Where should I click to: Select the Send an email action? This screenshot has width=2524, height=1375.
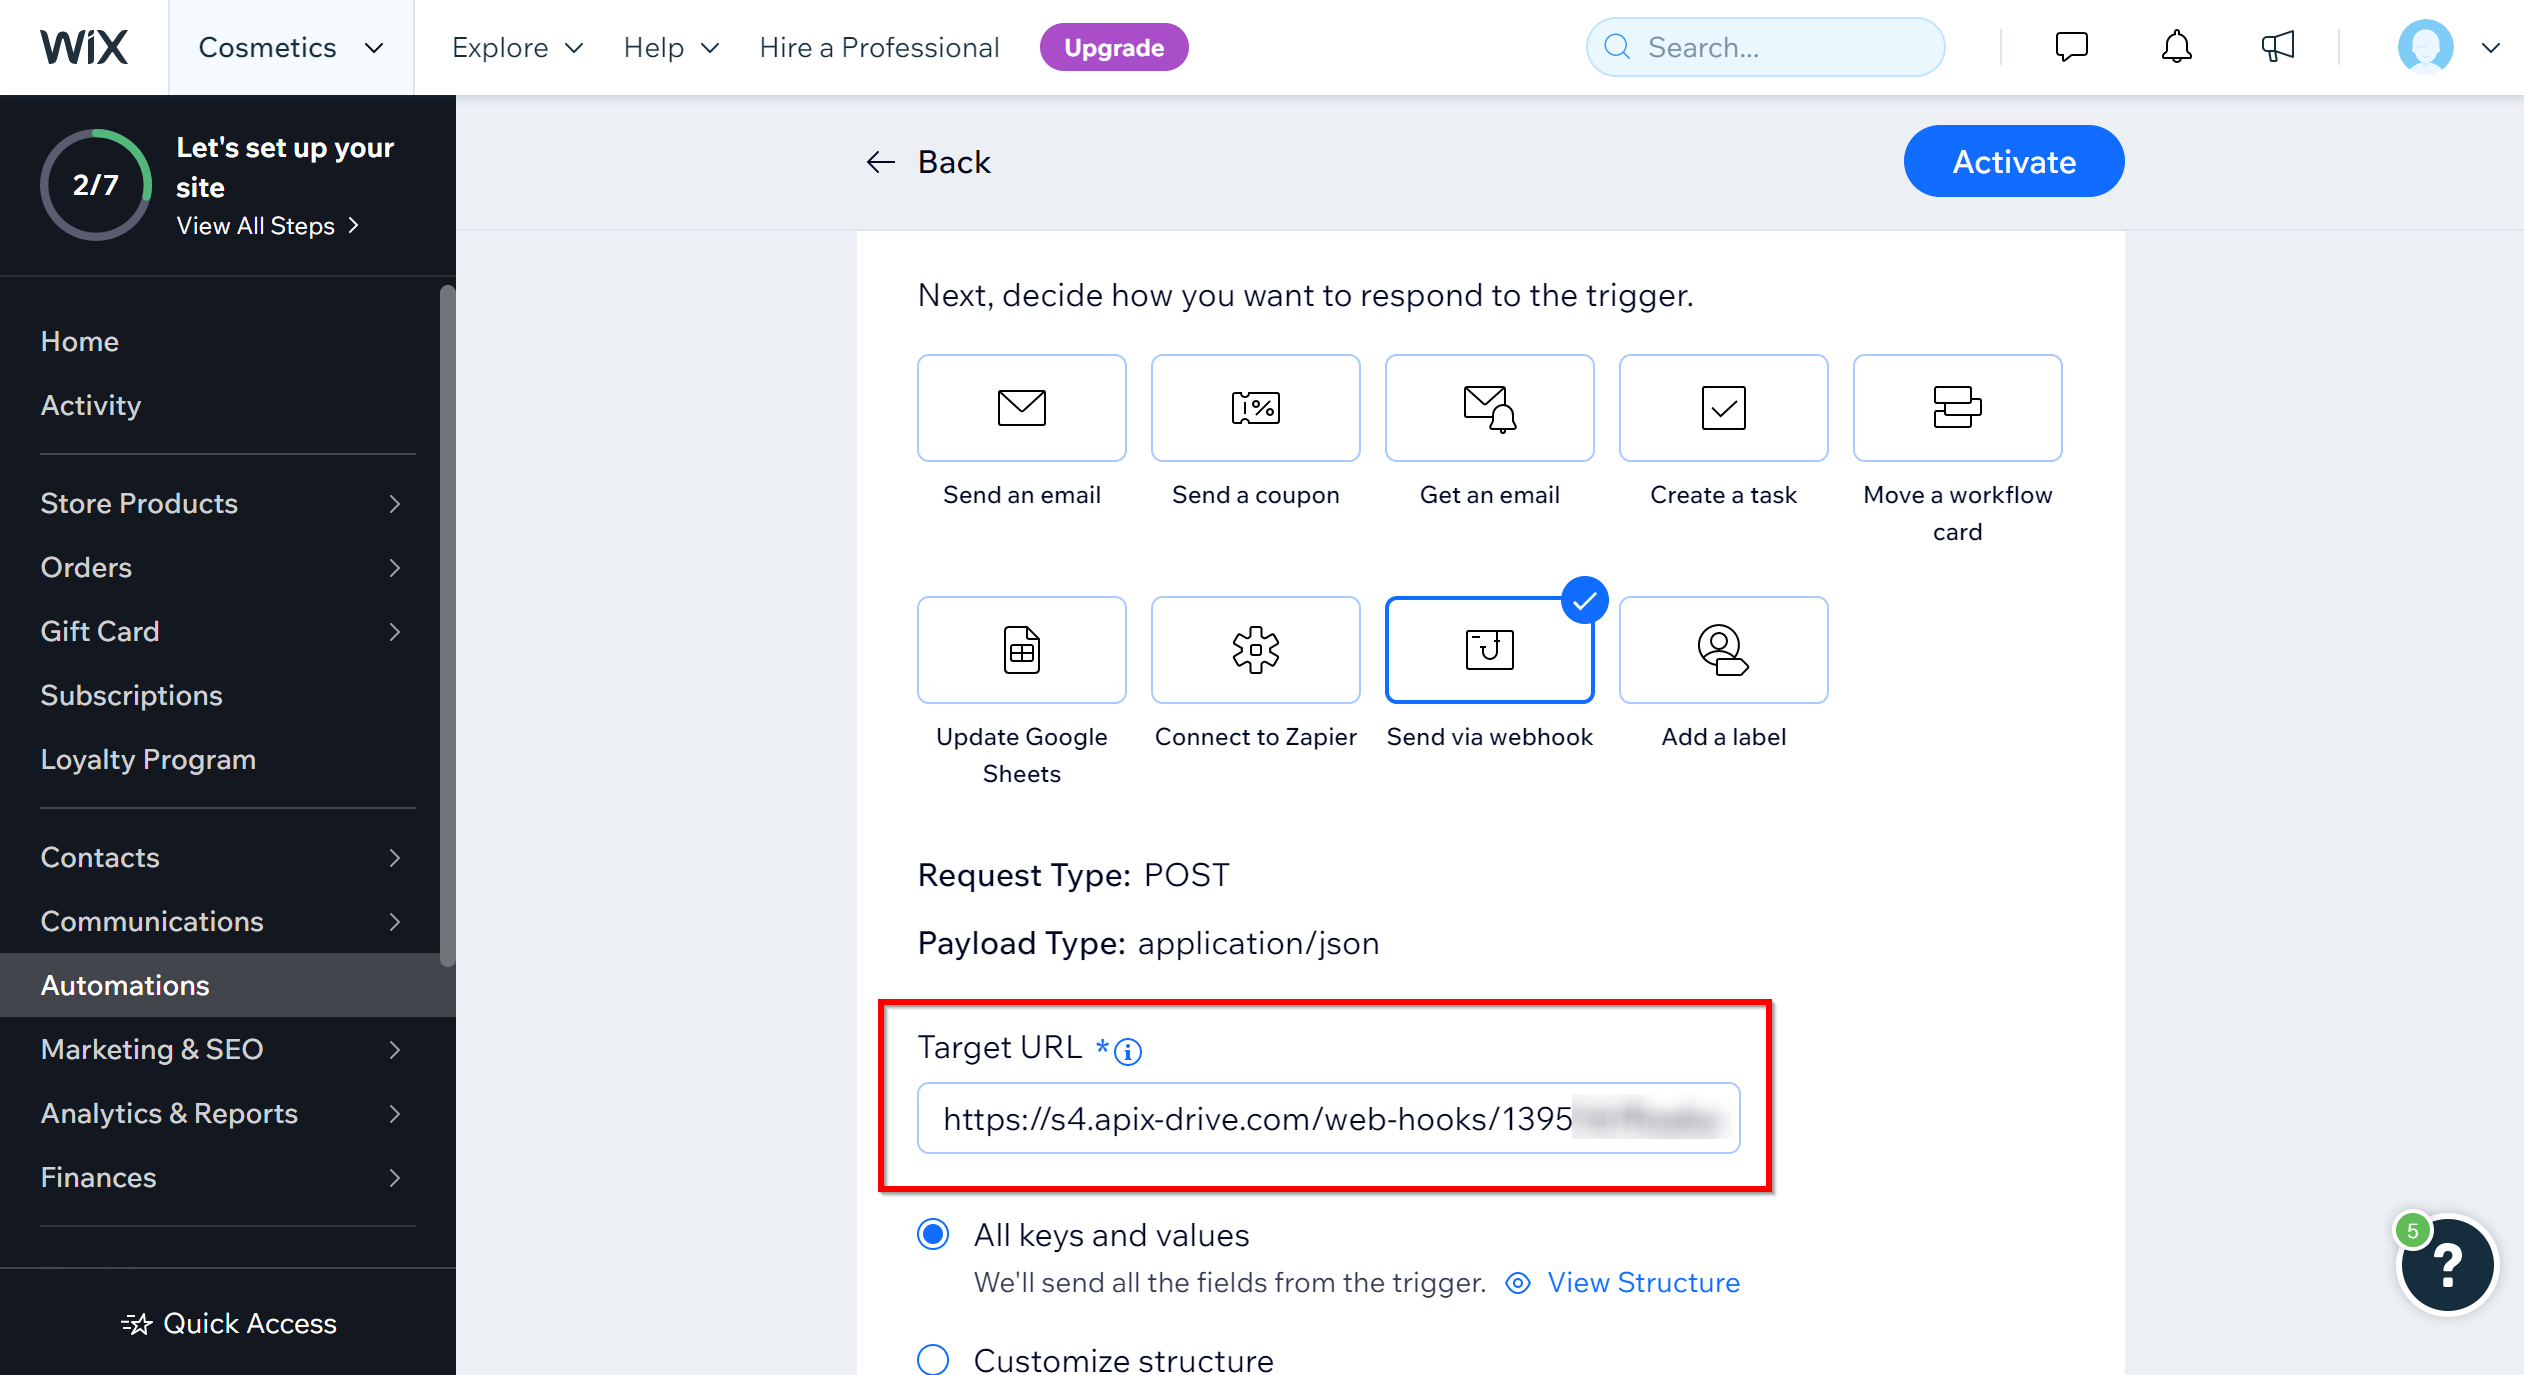pyautogui.click(x=1021, y=408)
